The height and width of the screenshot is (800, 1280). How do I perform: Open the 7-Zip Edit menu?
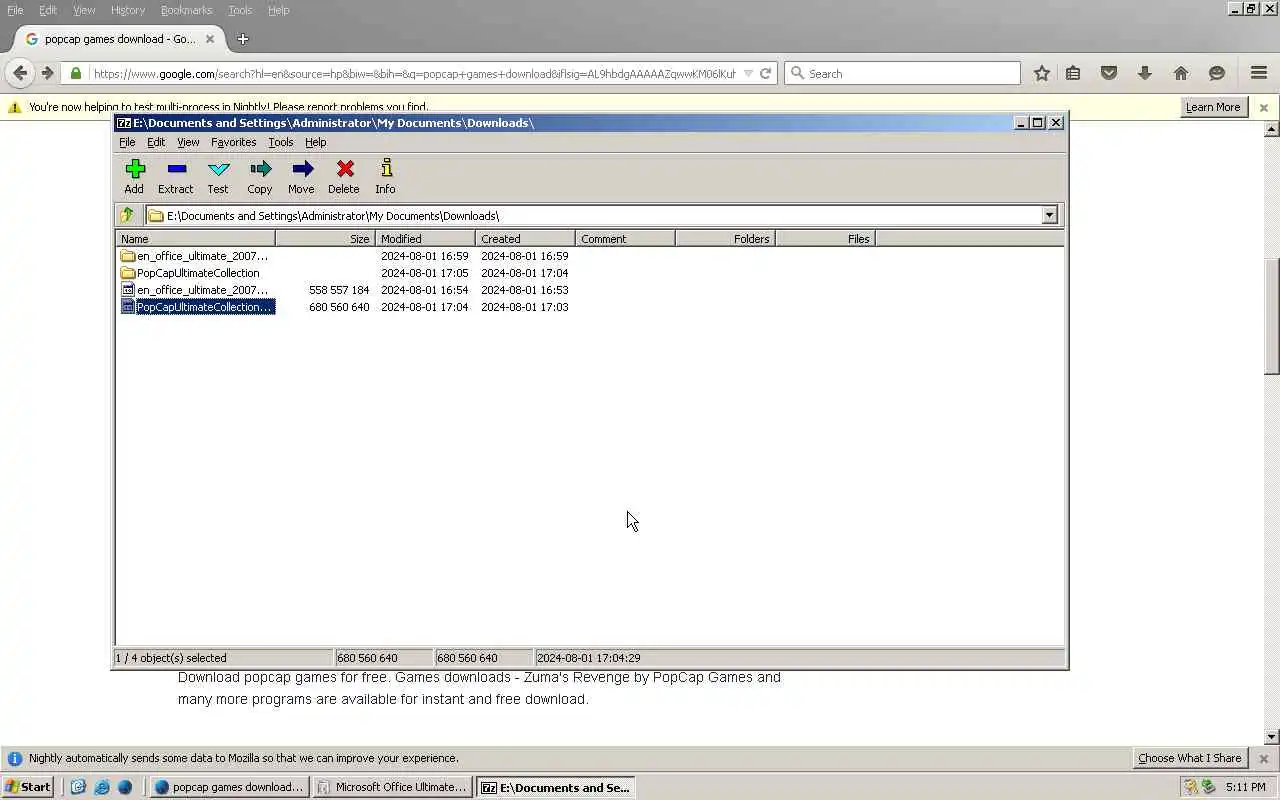pyautogui.click(x=156, y=142)
